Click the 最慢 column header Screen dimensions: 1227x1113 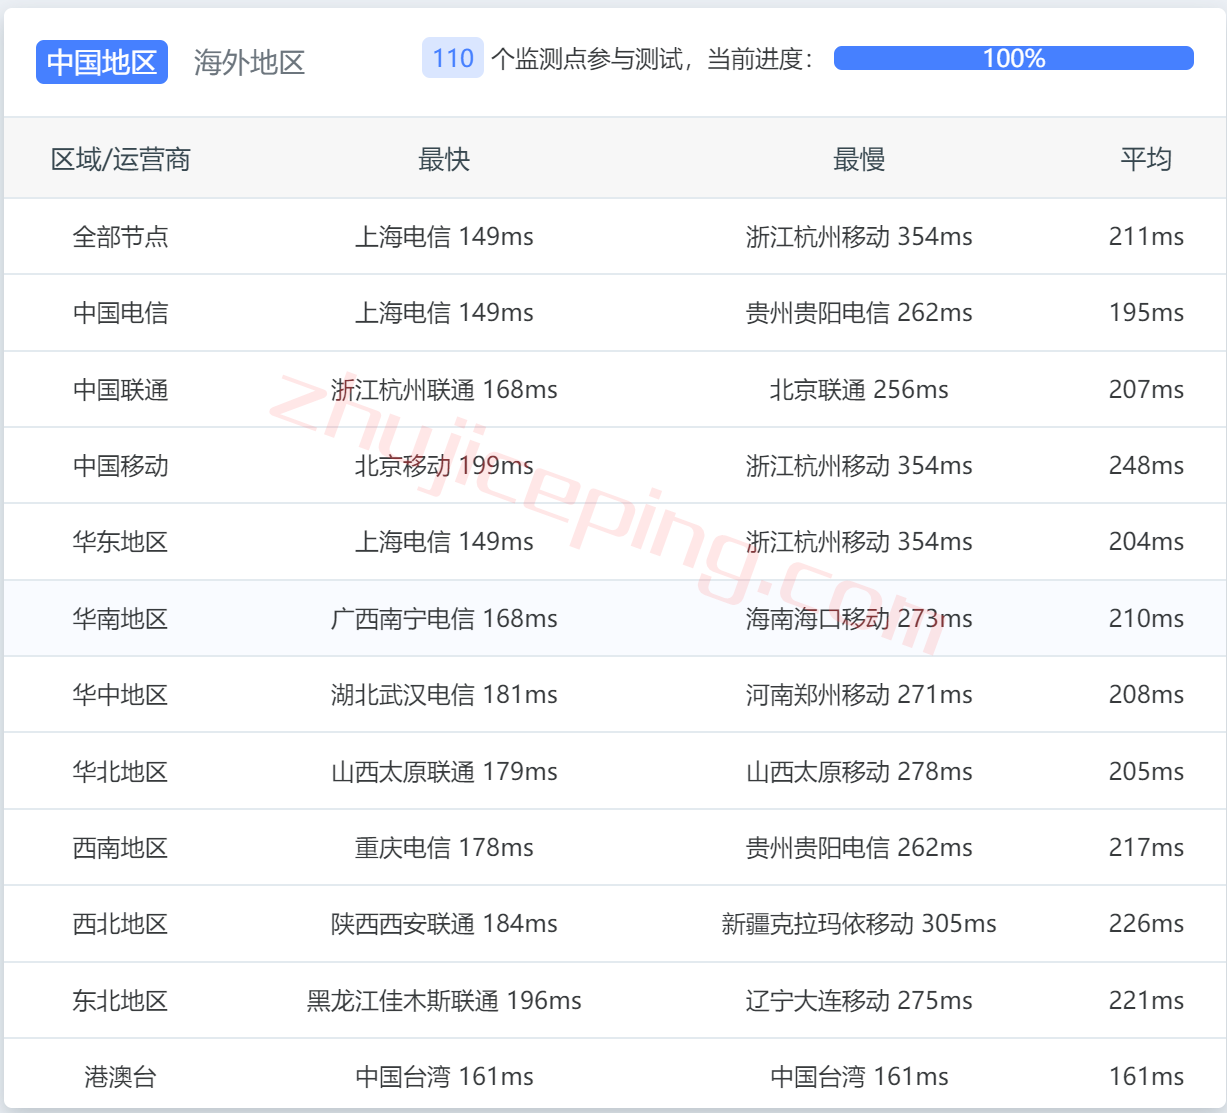[x=859, y=159]
